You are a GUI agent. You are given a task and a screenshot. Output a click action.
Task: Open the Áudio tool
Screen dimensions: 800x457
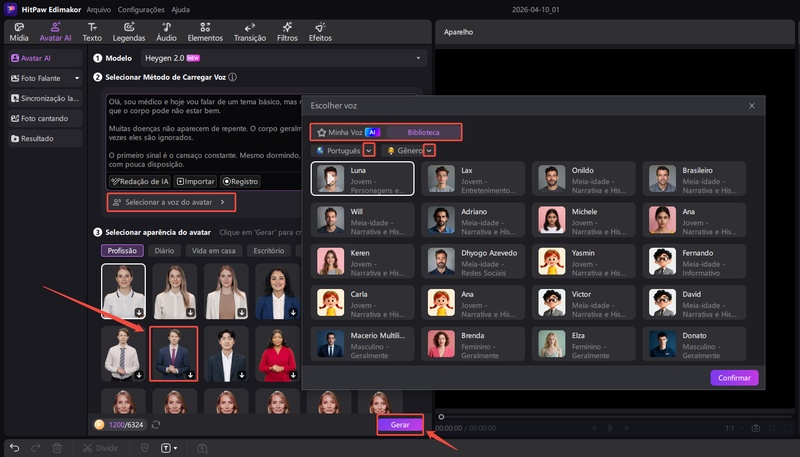tap(170, 32)
